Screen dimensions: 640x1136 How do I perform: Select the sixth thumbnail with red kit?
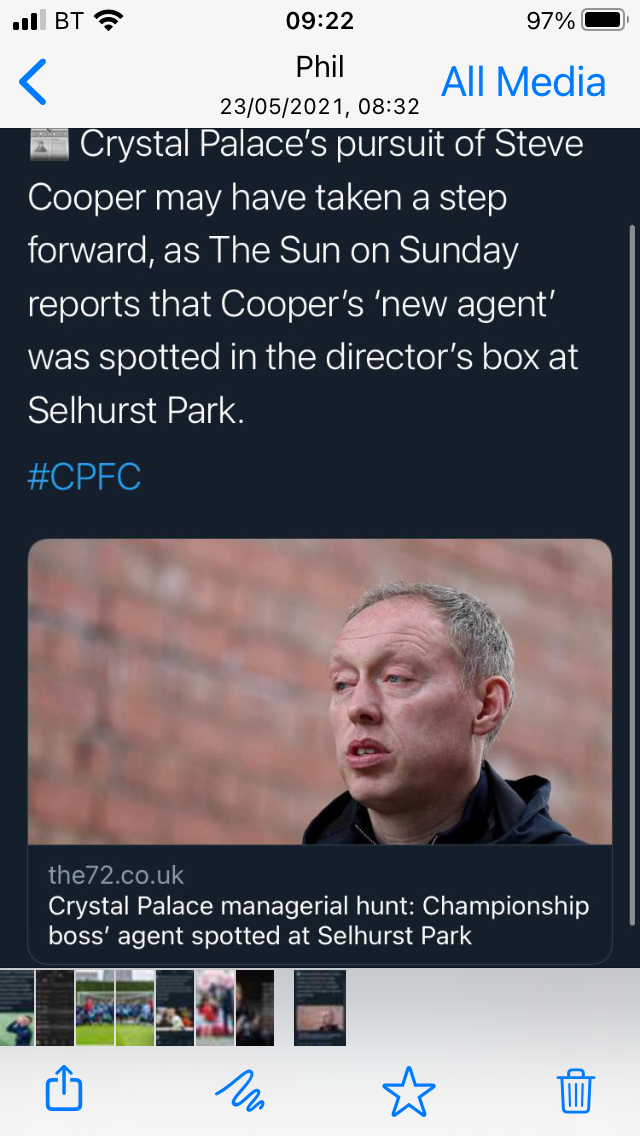[x=215, y=1007]
